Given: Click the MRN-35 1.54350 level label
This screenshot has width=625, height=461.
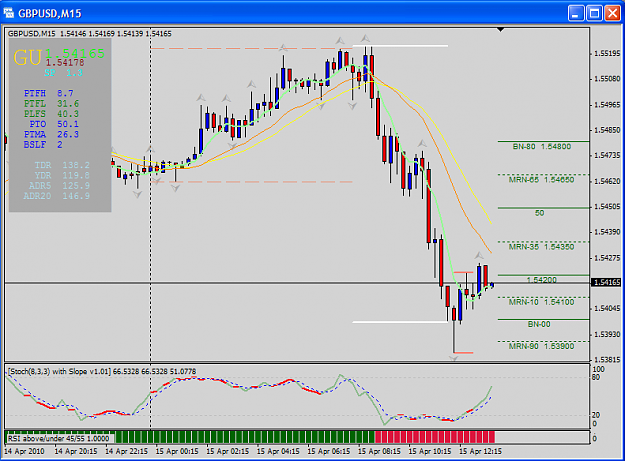Looking at the screenshot, I should point(541,247).
